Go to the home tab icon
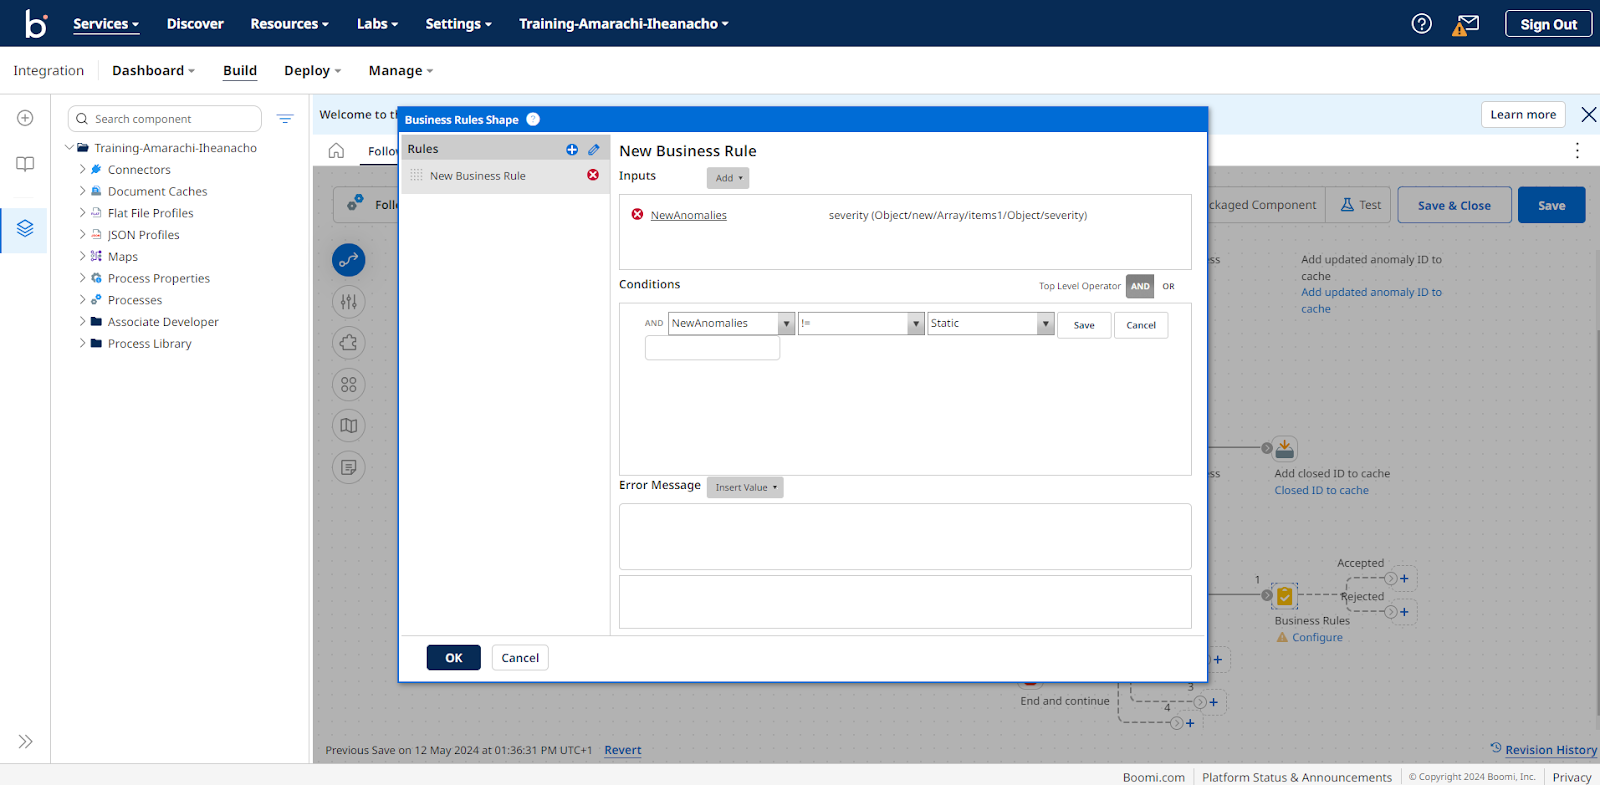The image size is (1600, 785). tap(336, 151)
